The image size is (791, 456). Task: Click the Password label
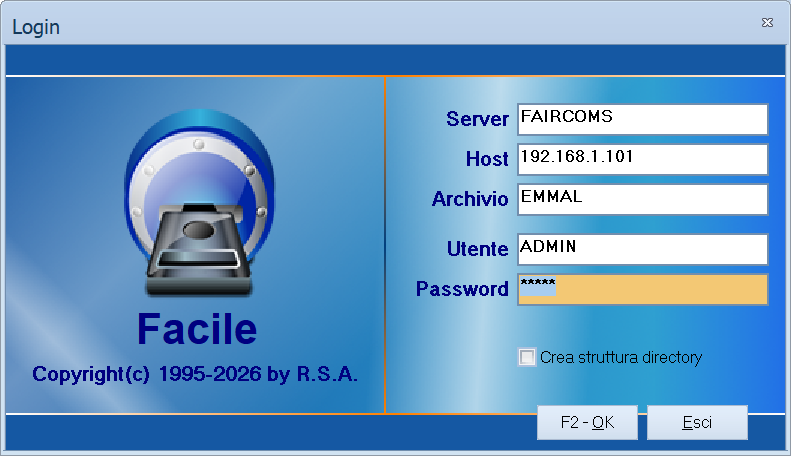coord(462,289)
